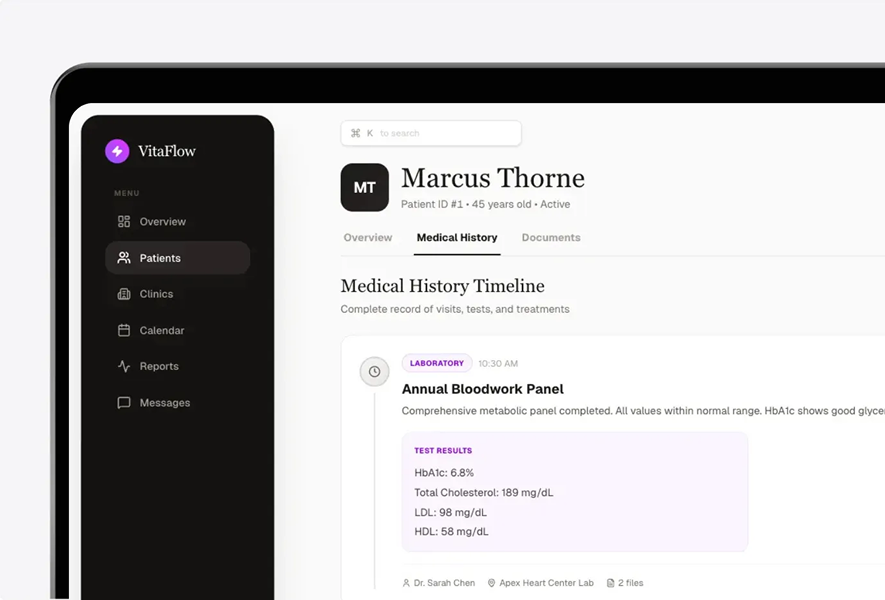The width and height of the screenshot is (885, 600).
Task: Switch to the patient Overview tab
Action: [x=368, y=238]
